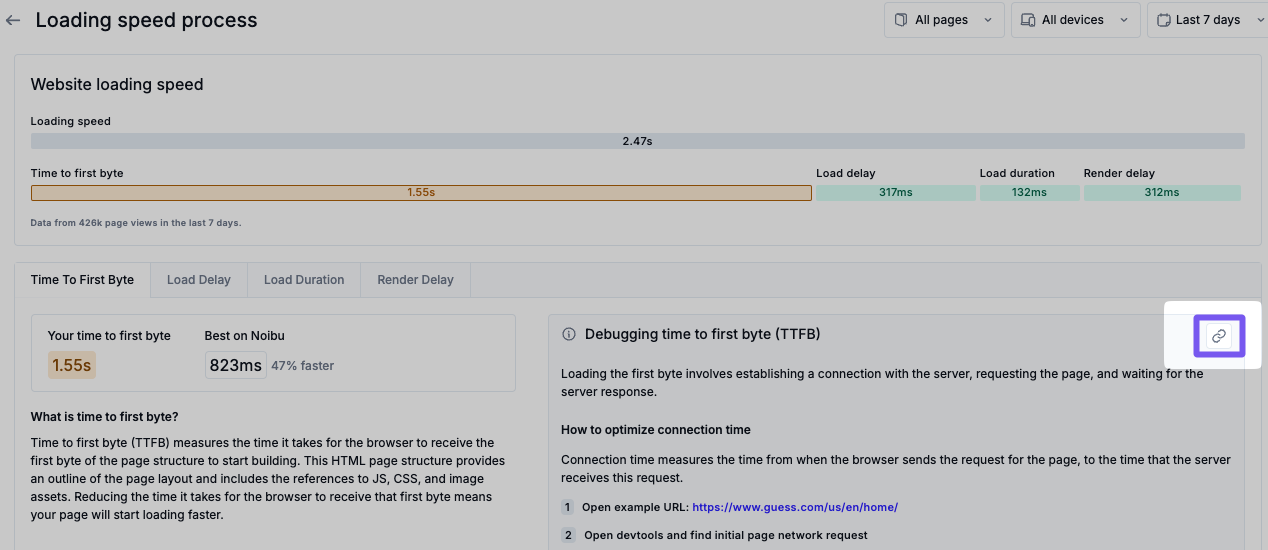Click the pages icon in All pages filter
This screenshot has width=1268, height=550.
[901, 20]
